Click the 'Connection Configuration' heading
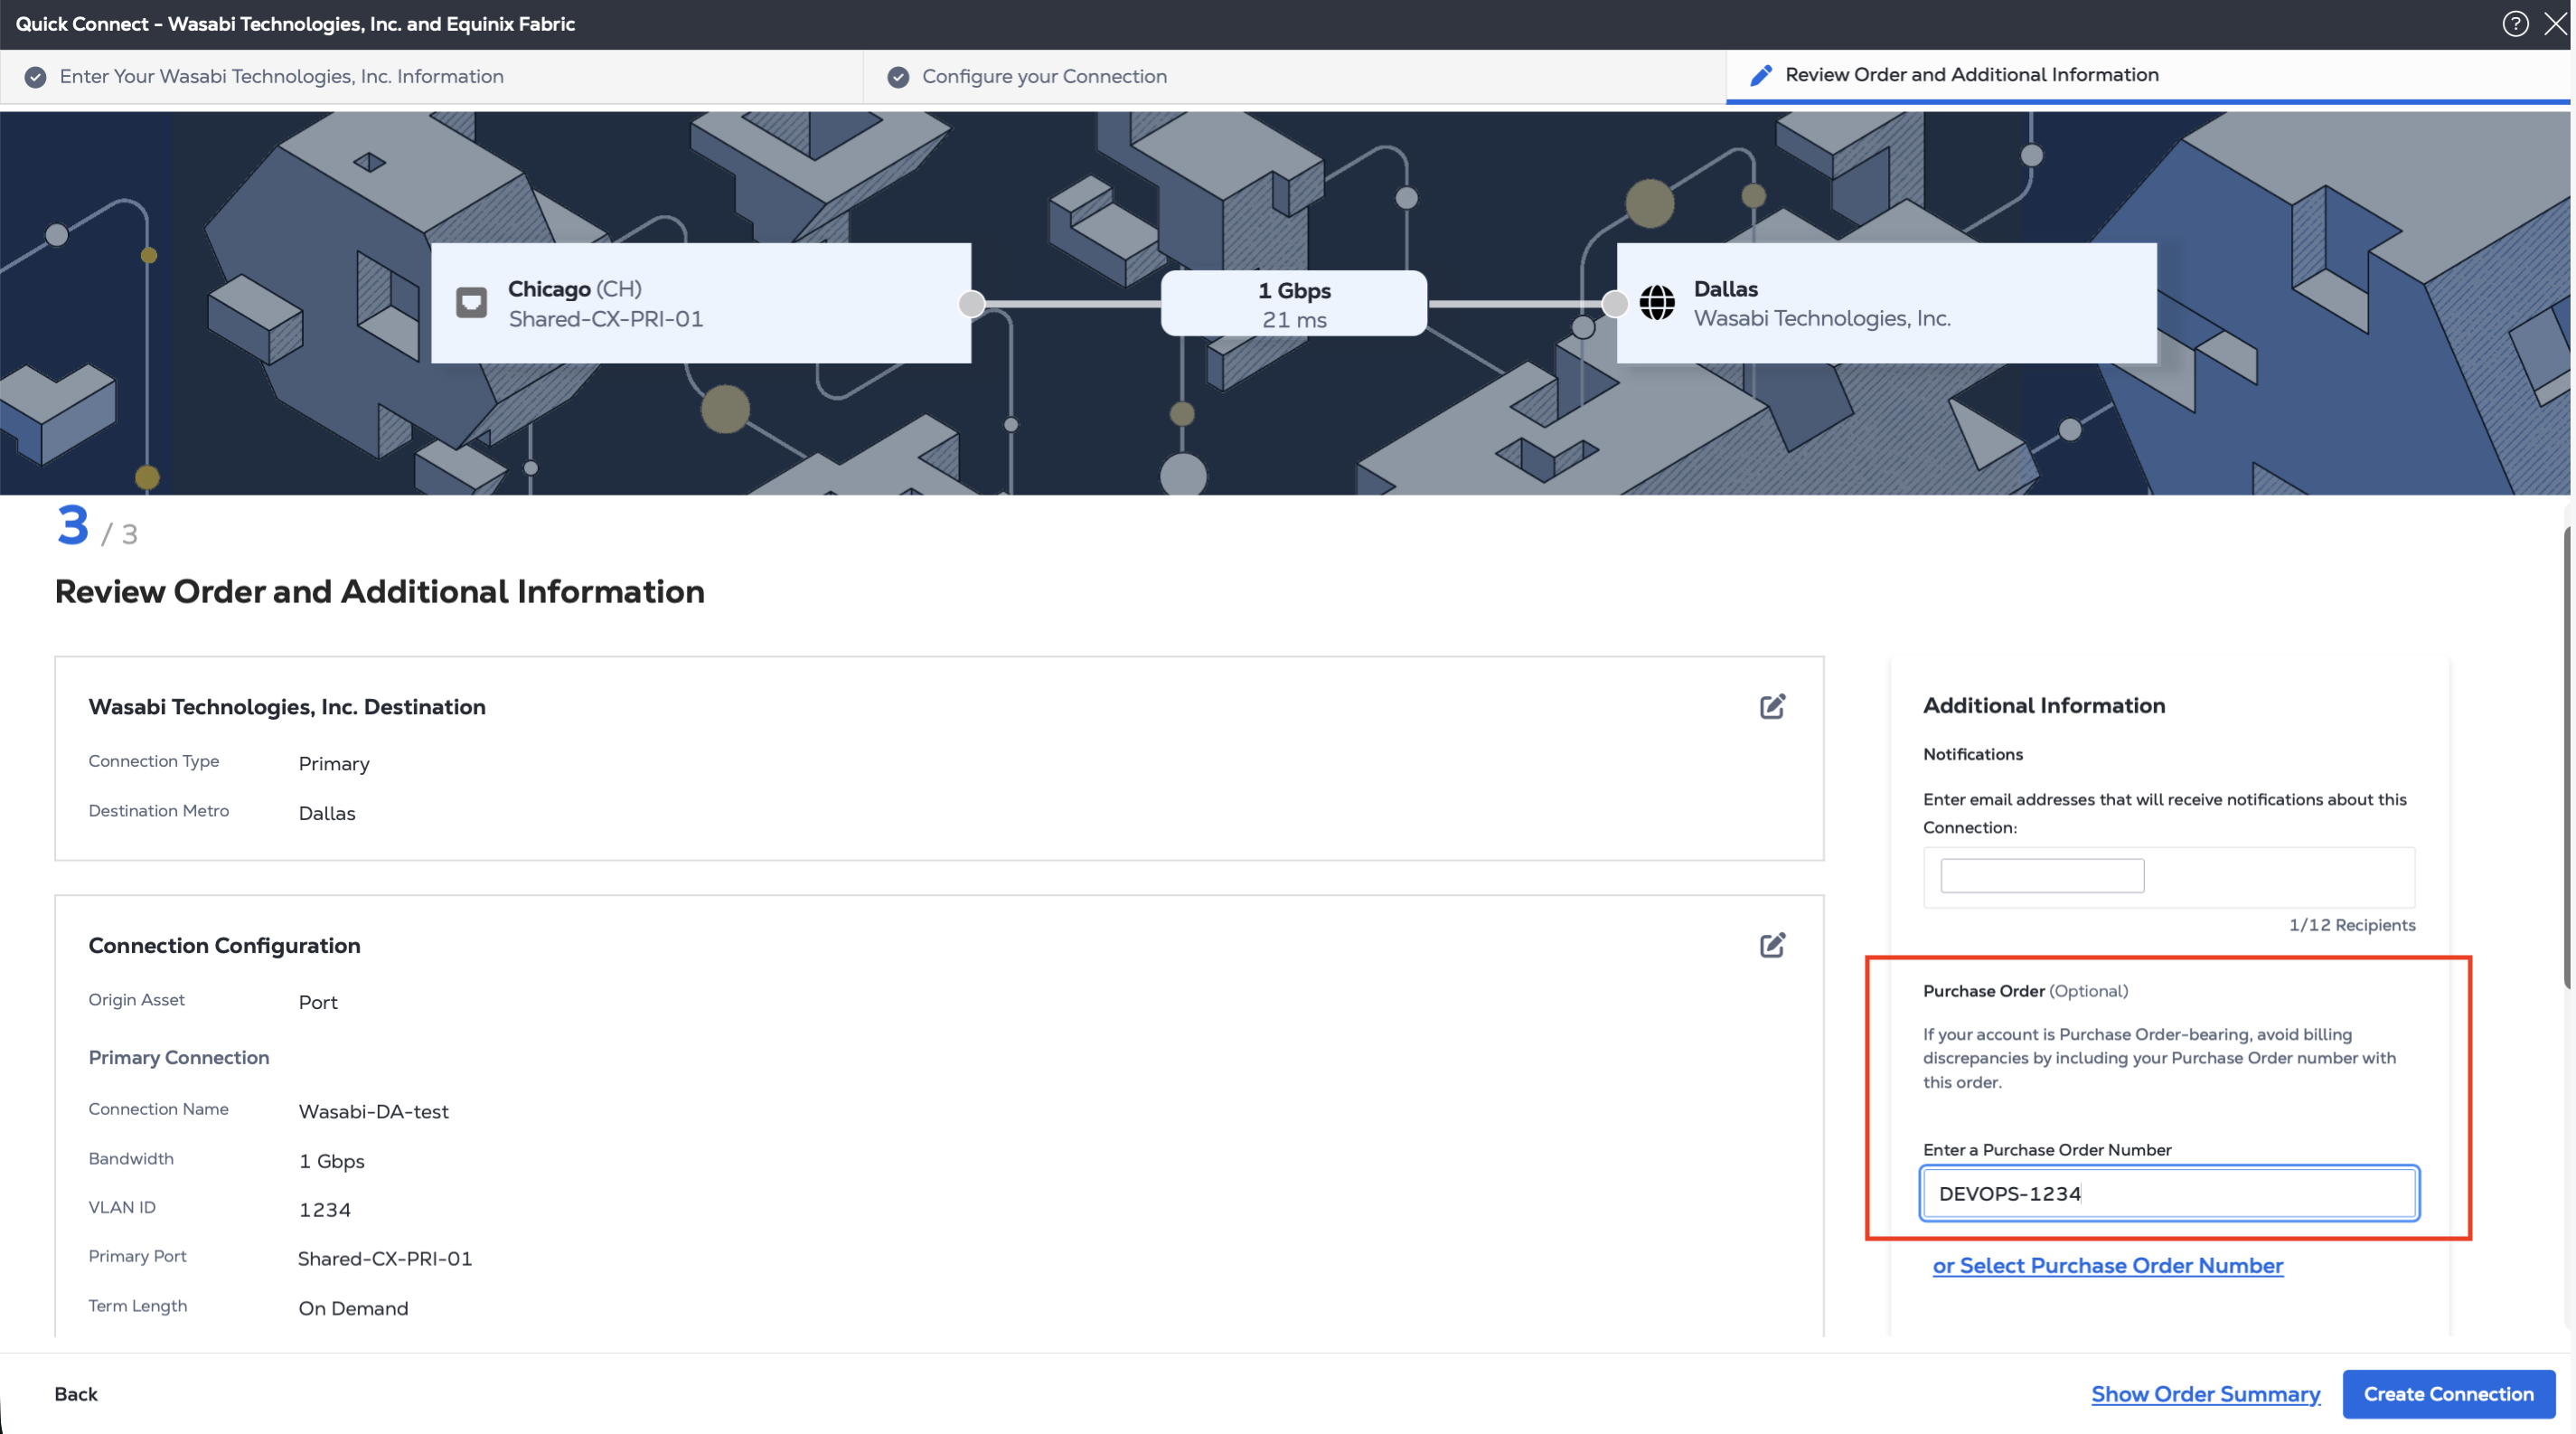The width and height of the screenshot is (2576, 1434). 225,946
